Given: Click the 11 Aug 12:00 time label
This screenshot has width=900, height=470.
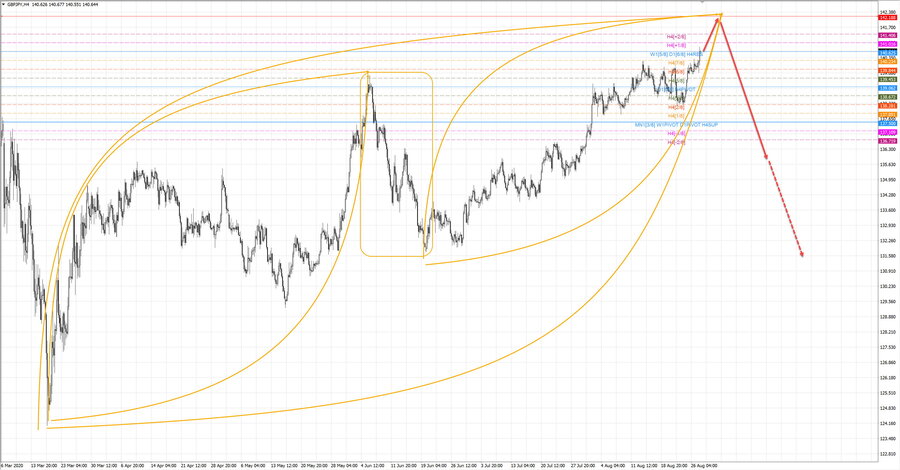Looking at the screenshot, I should pyautogui.click(x=644, y=465).
